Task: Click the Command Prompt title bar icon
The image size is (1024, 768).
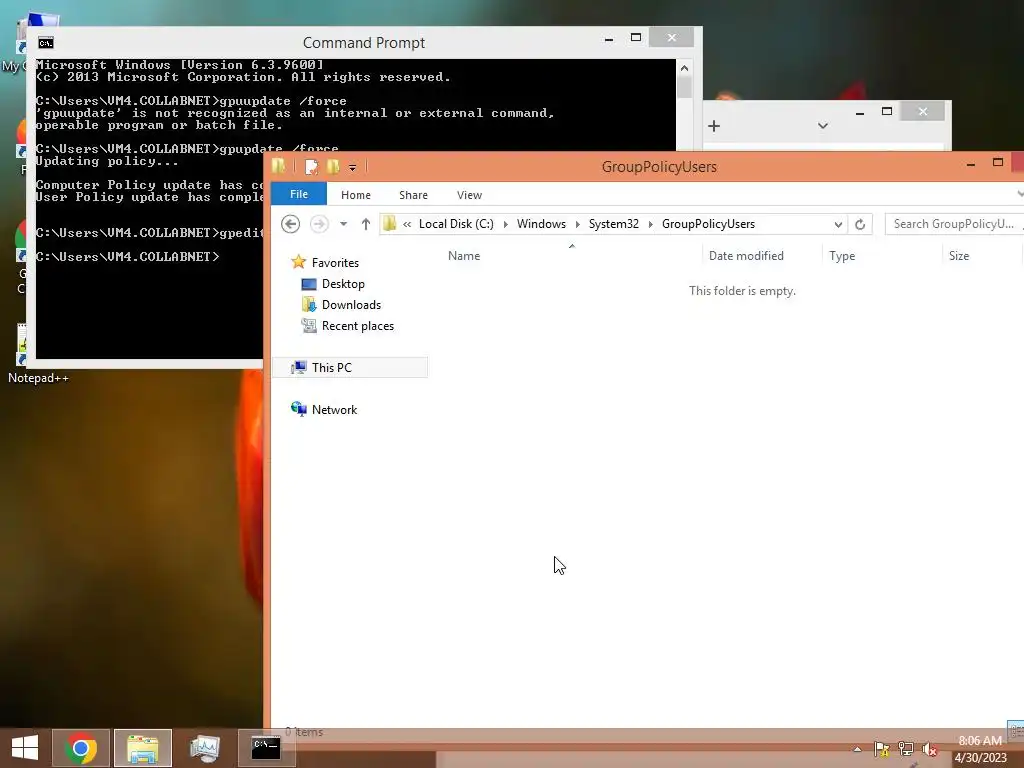Action: click(46, 43)
